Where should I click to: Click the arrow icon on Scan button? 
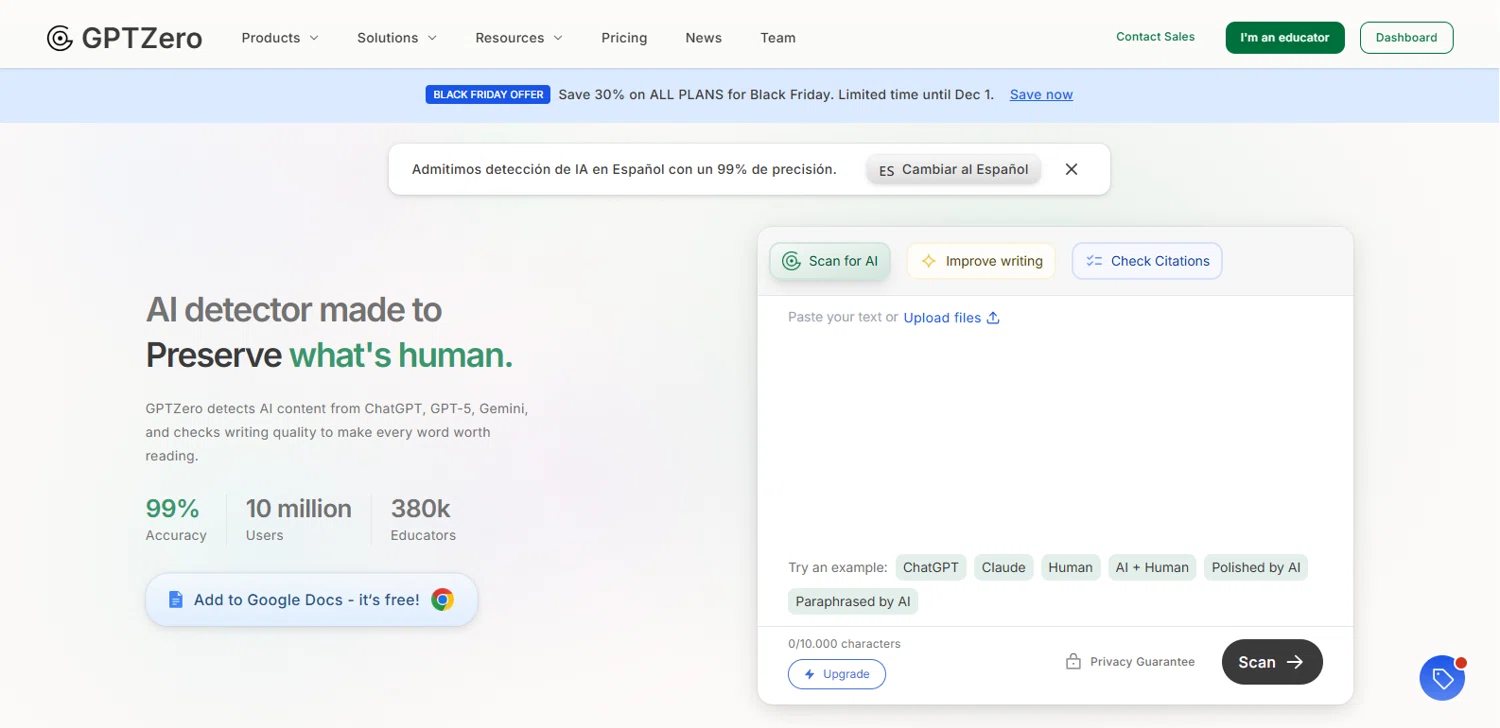[1295, 662]
